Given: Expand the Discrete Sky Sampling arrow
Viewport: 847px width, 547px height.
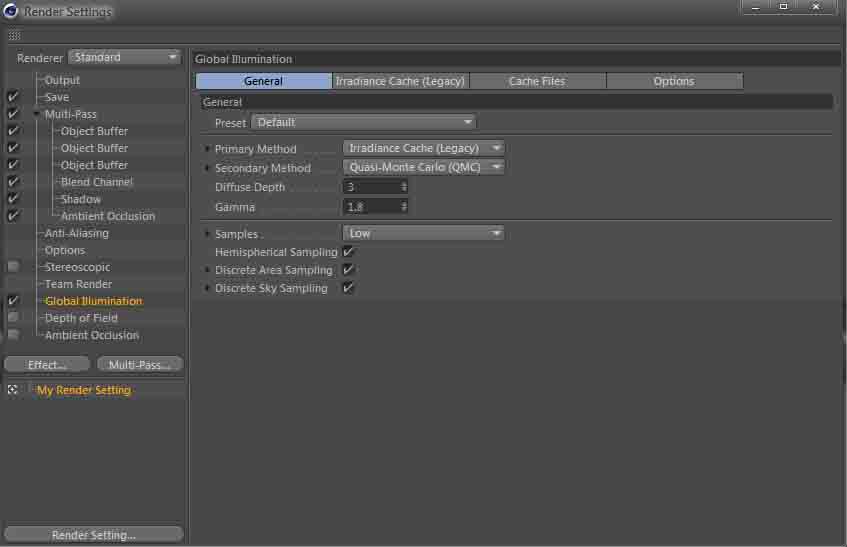Looking at the screenshot, I should (x=207, y=288).
